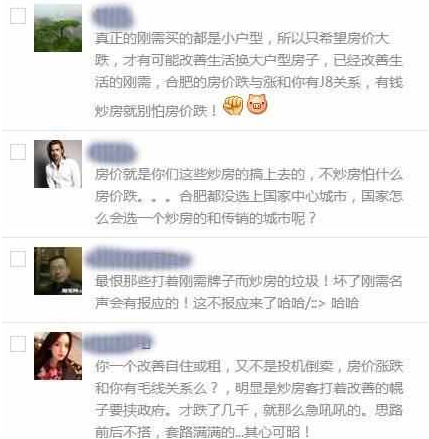Open the avatar of man in white shirt
The width and height of the screenshot is (429, 439).
pyautogui.click(x=58, y=164)
